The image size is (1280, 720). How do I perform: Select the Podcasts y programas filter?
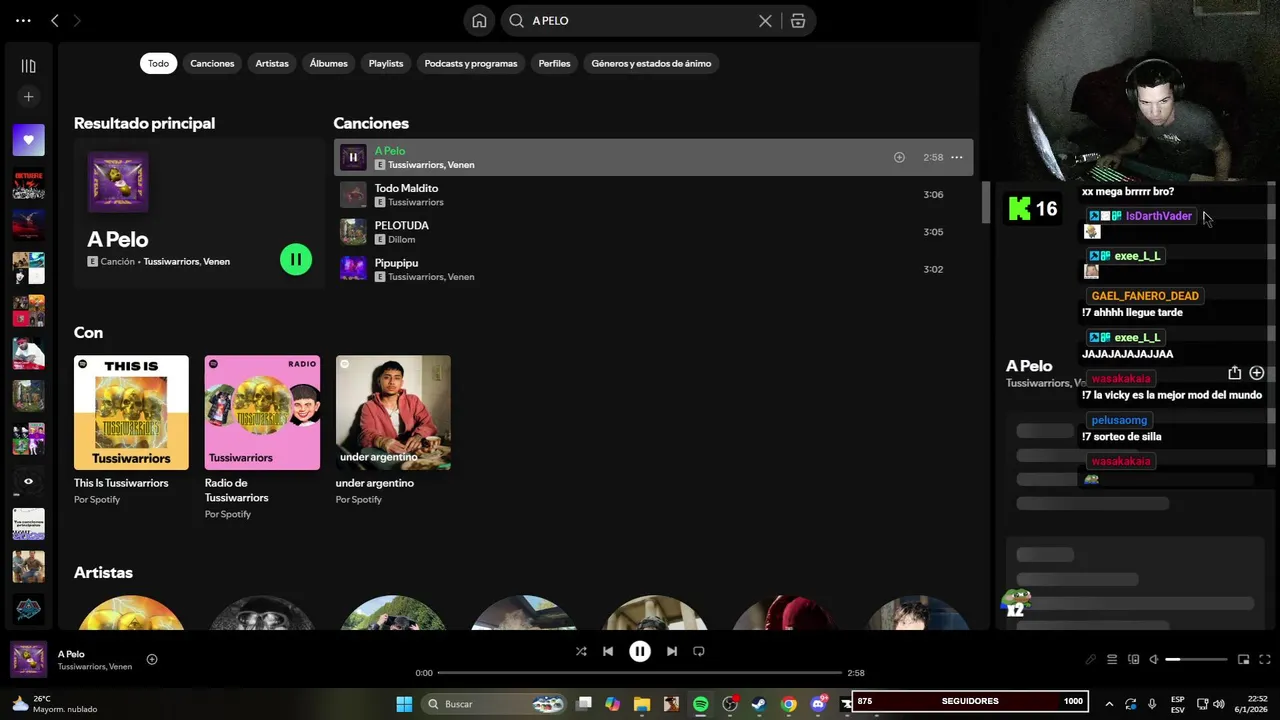471,63
